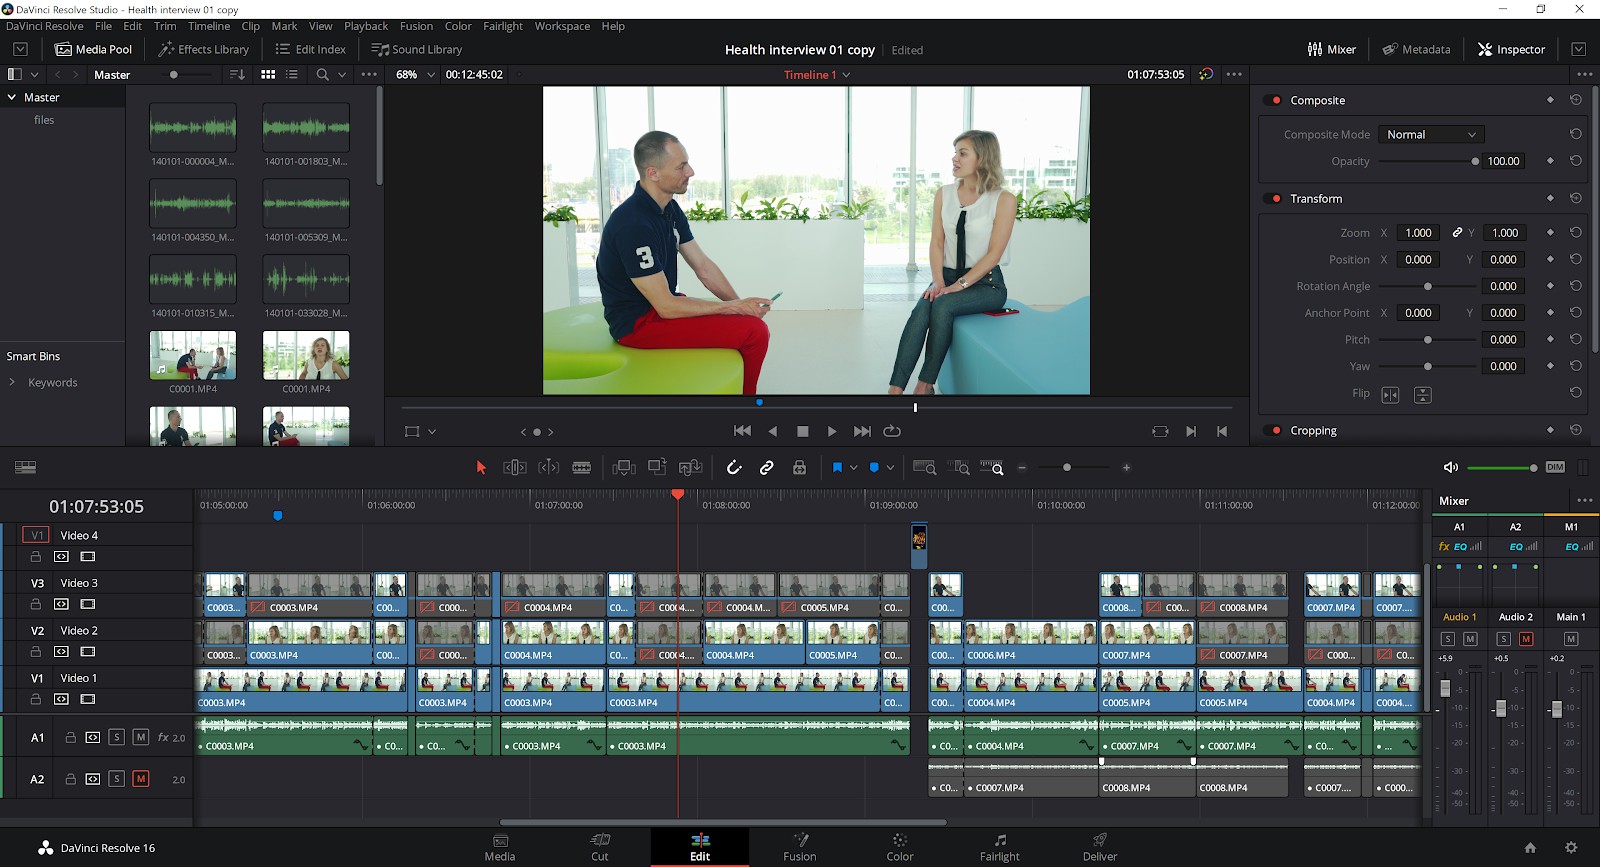Toggle timeline Snapping magnet icon
The image size is (1600, 867).
pos(734,467)
